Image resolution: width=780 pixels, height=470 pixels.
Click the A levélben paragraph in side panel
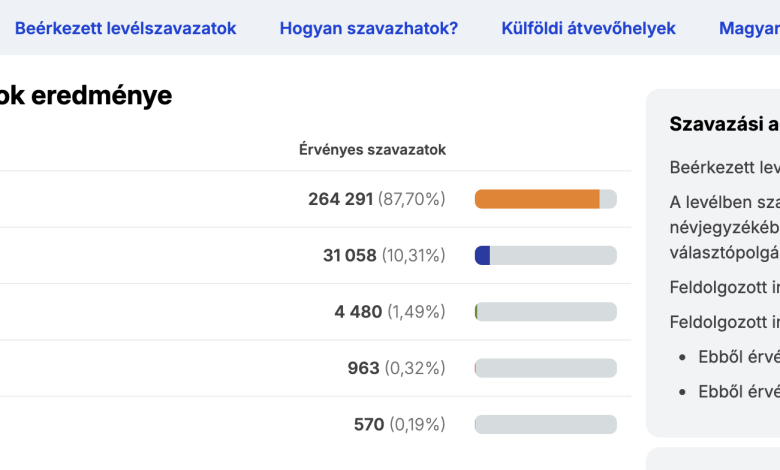pos(724,226)
